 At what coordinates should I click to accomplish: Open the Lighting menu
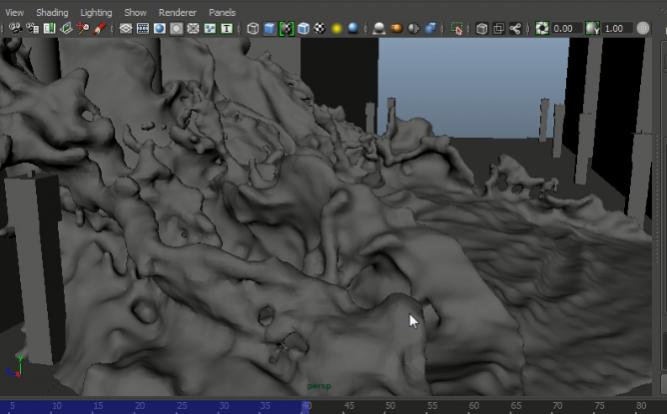point(96,12)
